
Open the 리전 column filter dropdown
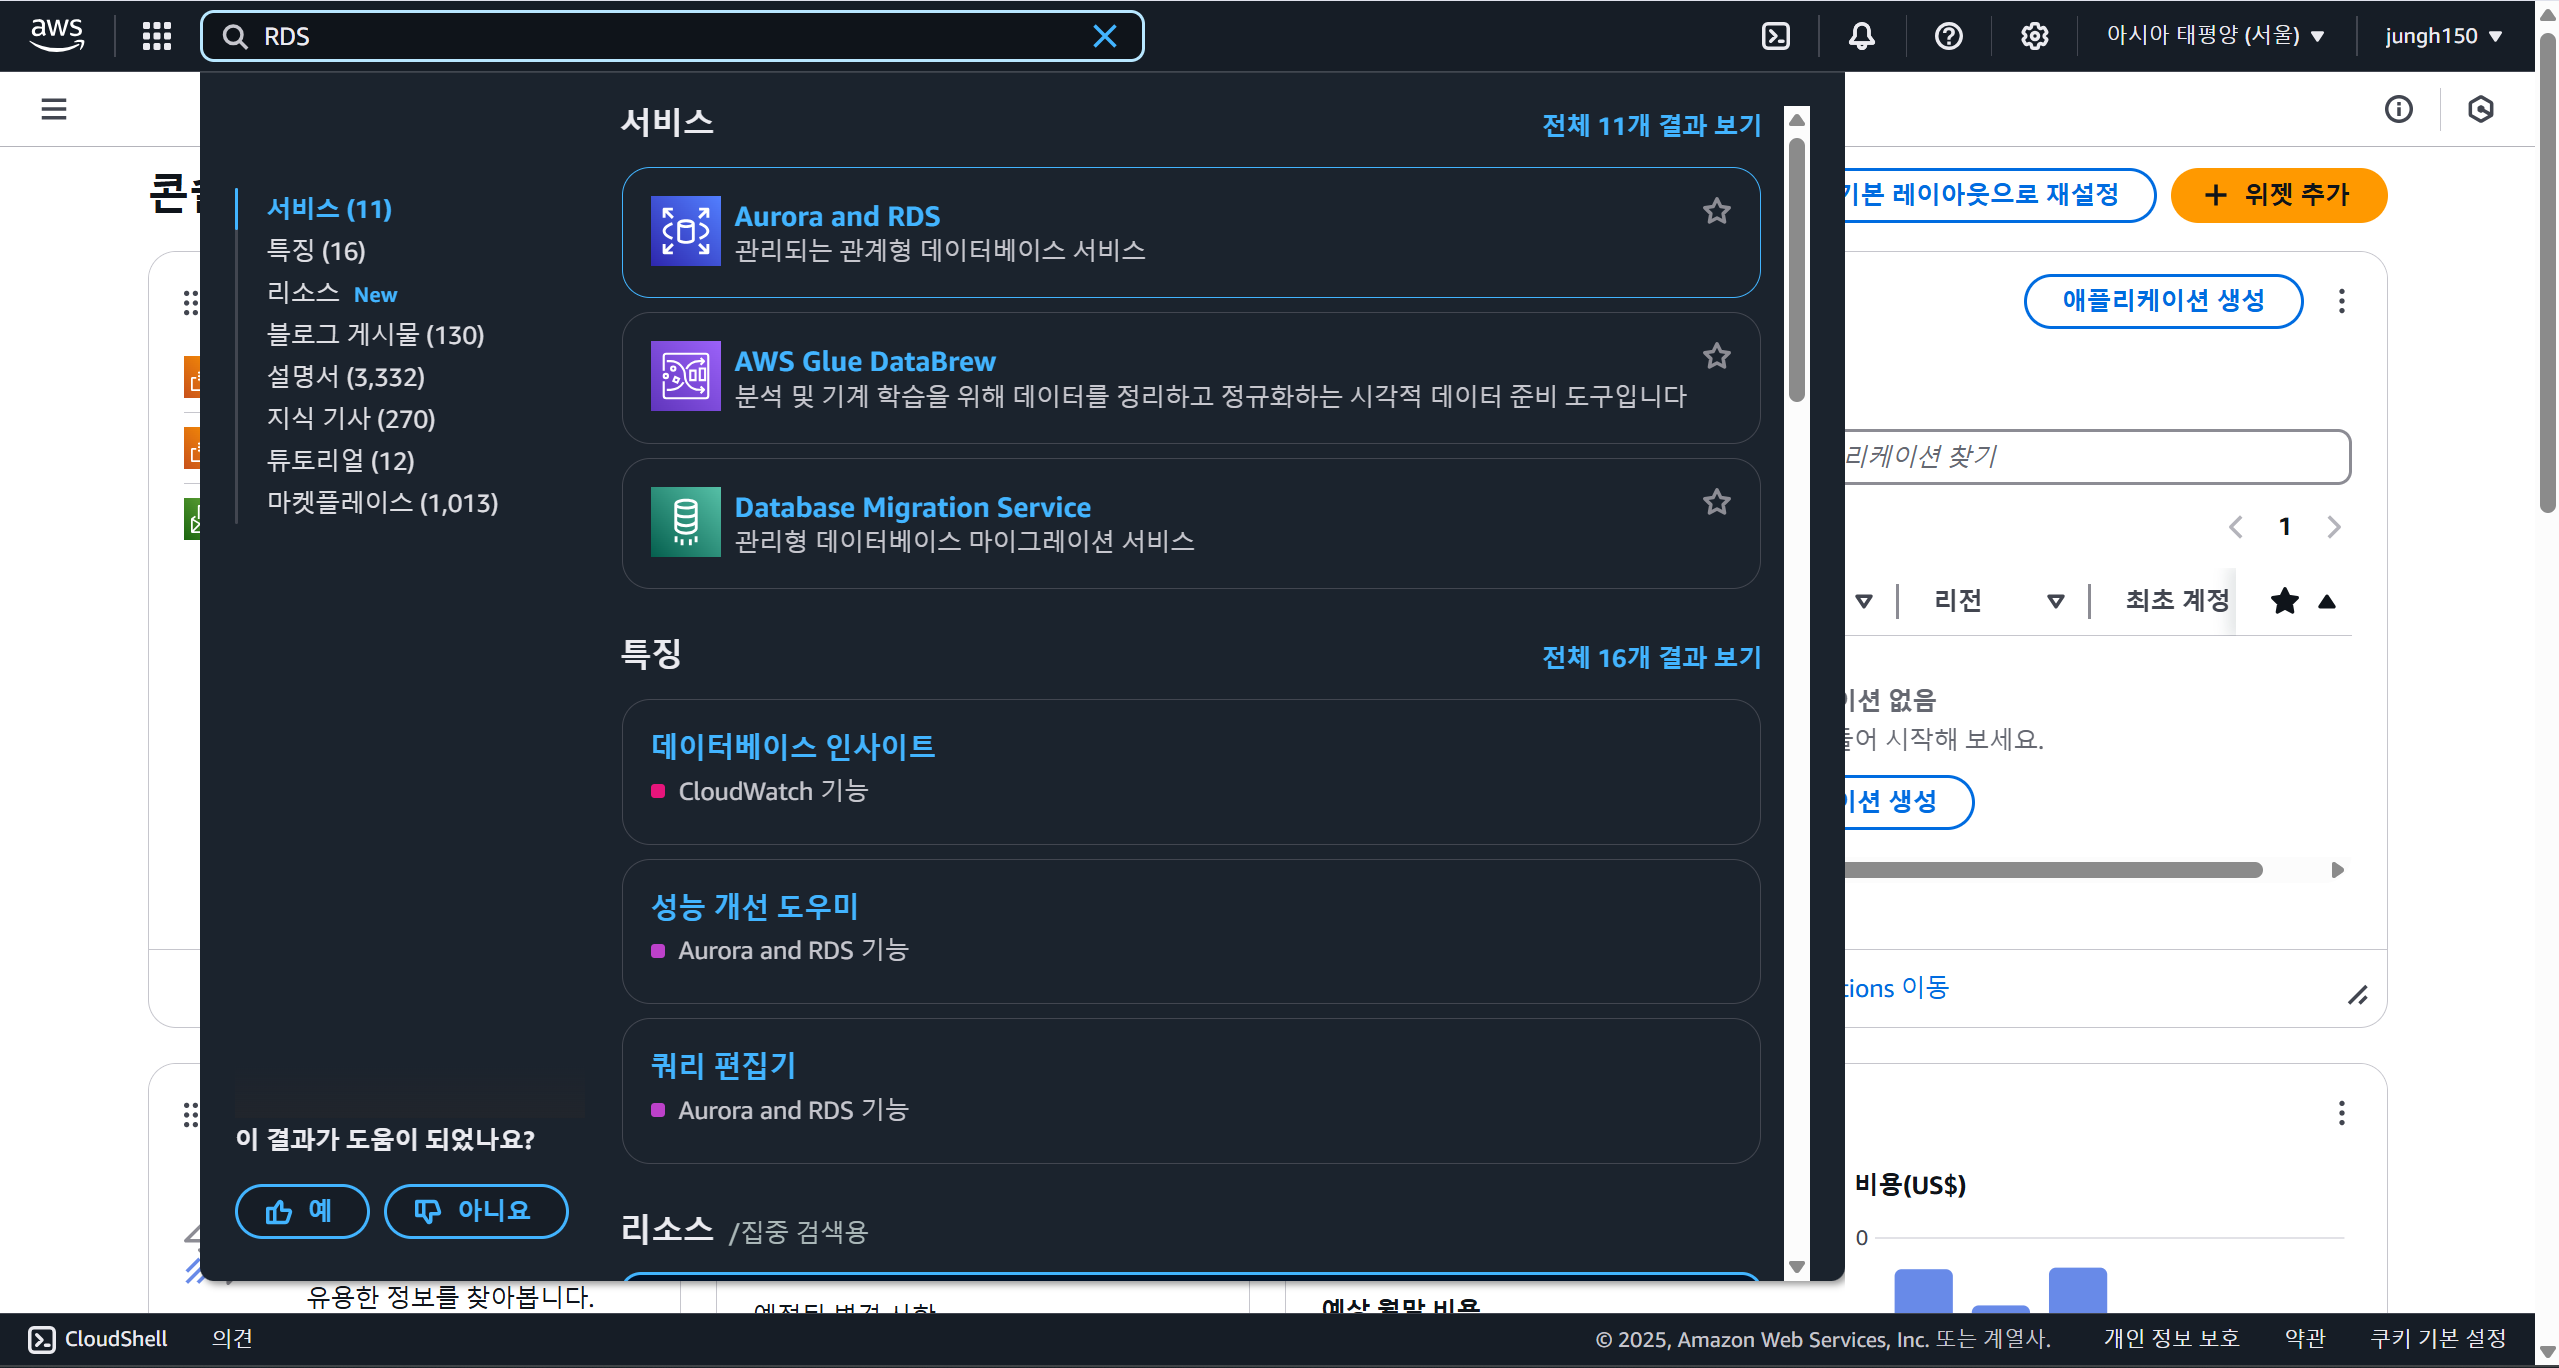click(x=2056, y=601)
